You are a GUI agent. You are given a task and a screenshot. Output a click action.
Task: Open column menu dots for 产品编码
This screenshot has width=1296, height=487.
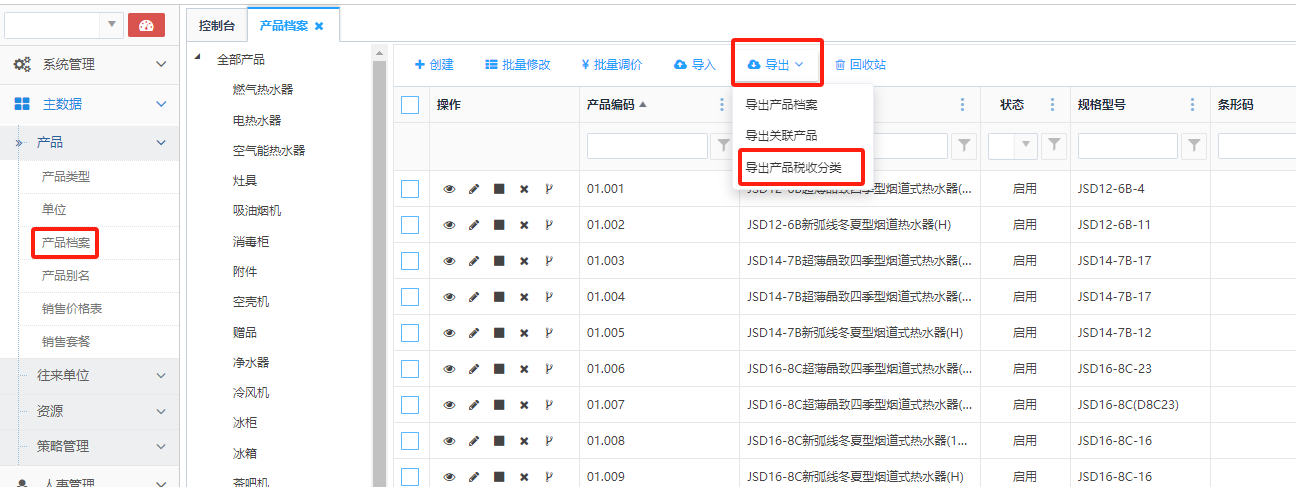pos(722,105)
